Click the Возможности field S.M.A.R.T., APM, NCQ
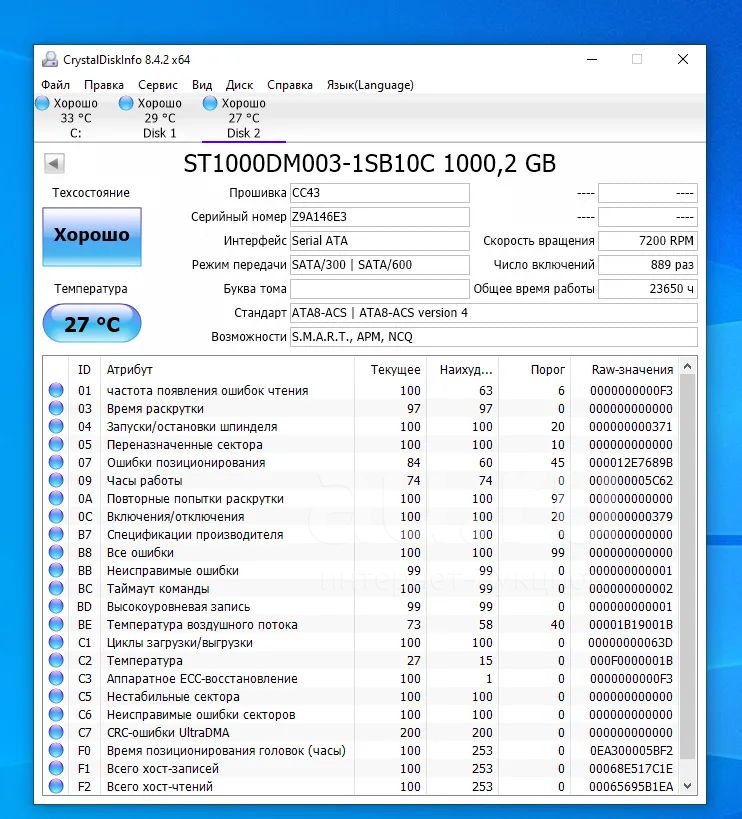Screen dimensions: 742x819 [x=493, y=337]
